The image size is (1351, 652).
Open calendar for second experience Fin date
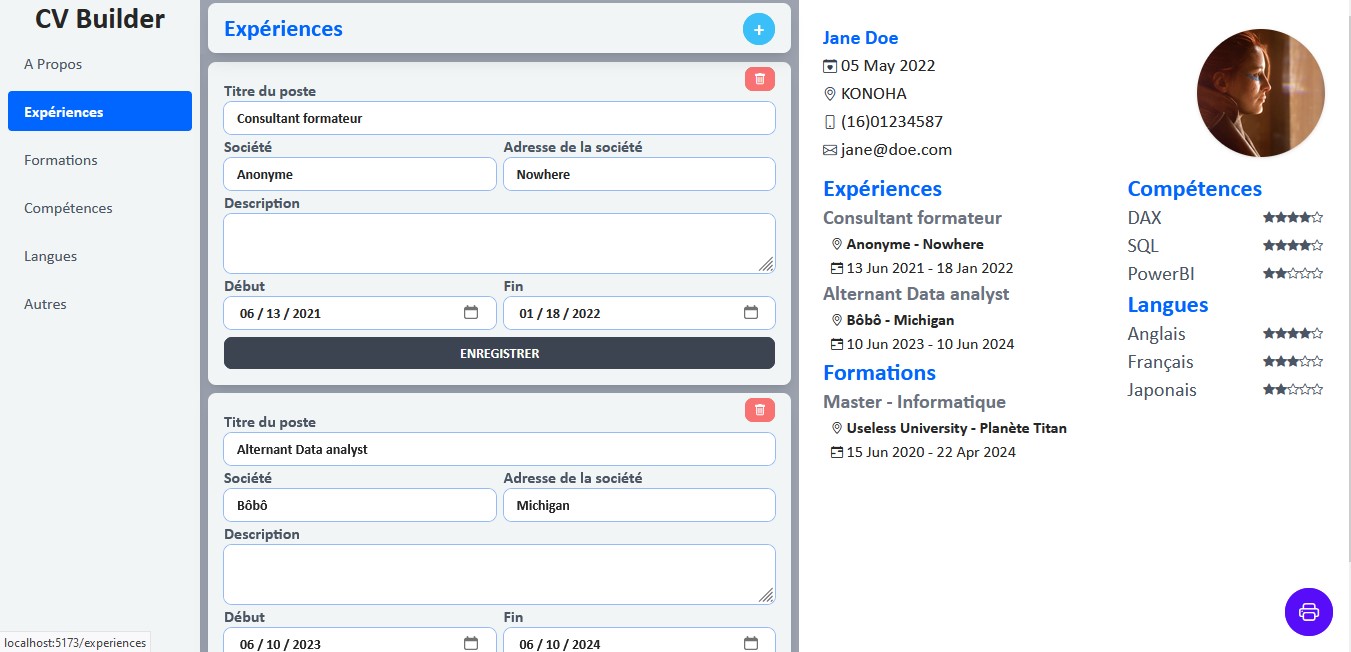tap(750, 643)
